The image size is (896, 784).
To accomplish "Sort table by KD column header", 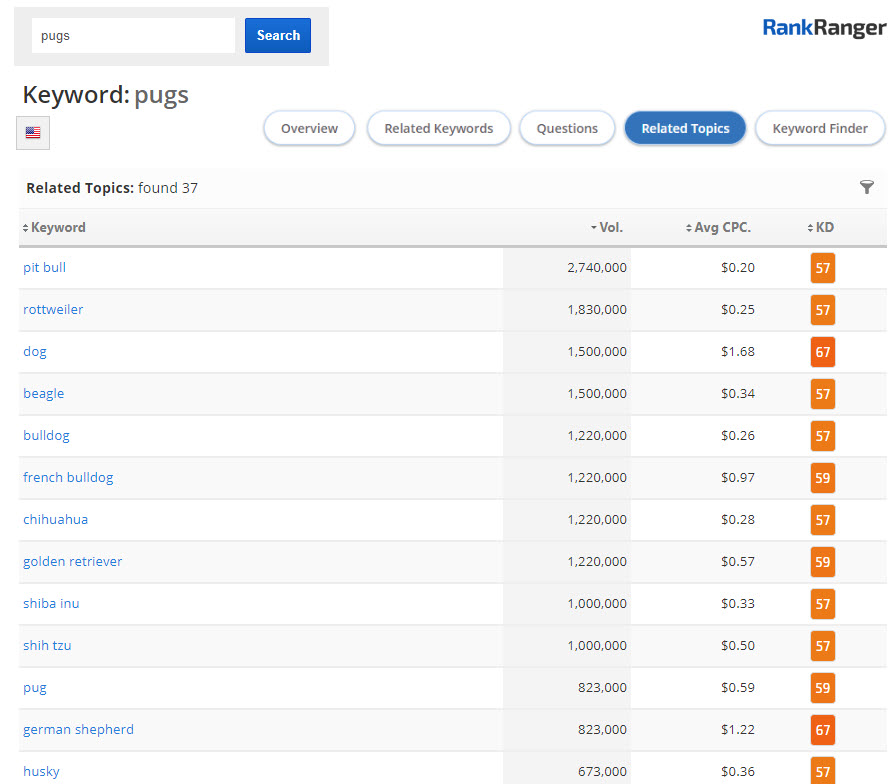I will tap(824, 228).
